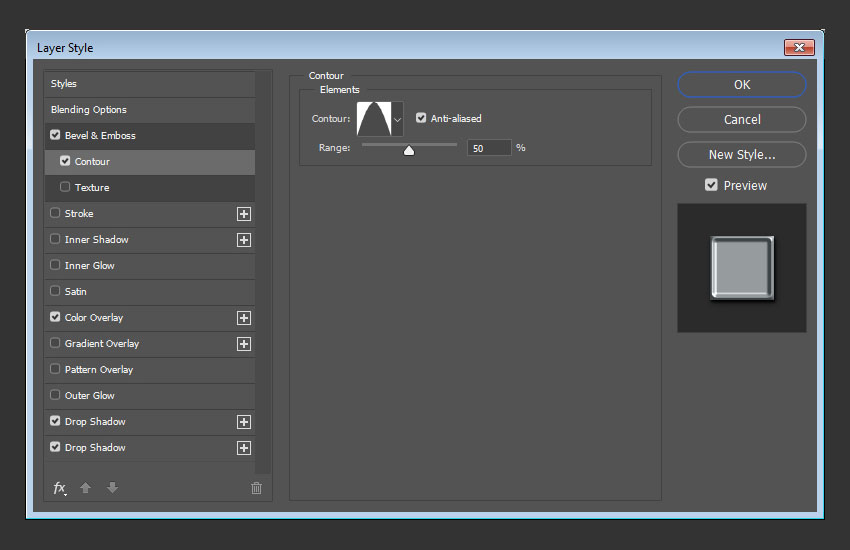Add Drop Shadow copy via first plus icon

pos(244,422)
